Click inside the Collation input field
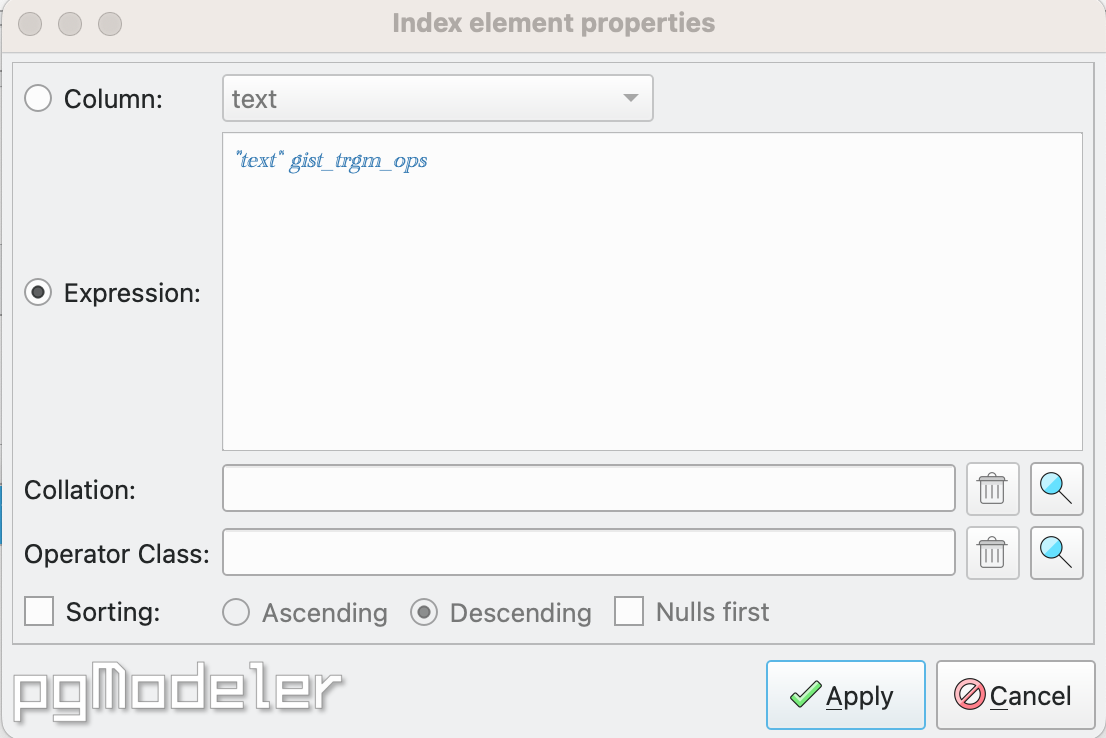The width and height of the screenshot is (1106, 738). (590, 489)
